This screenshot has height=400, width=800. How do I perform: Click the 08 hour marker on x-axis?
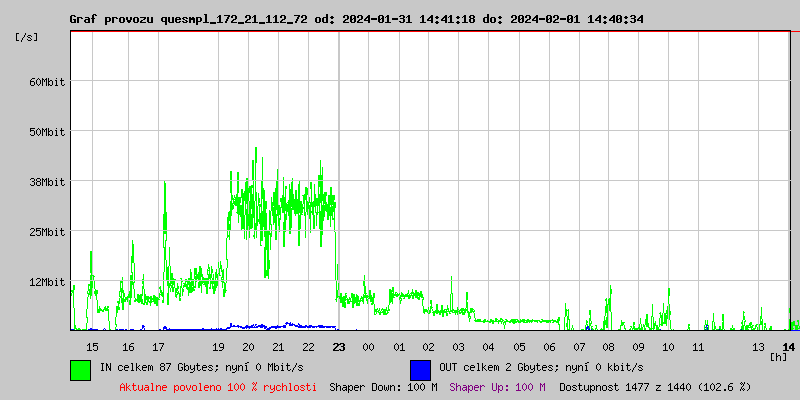point(608,346)
